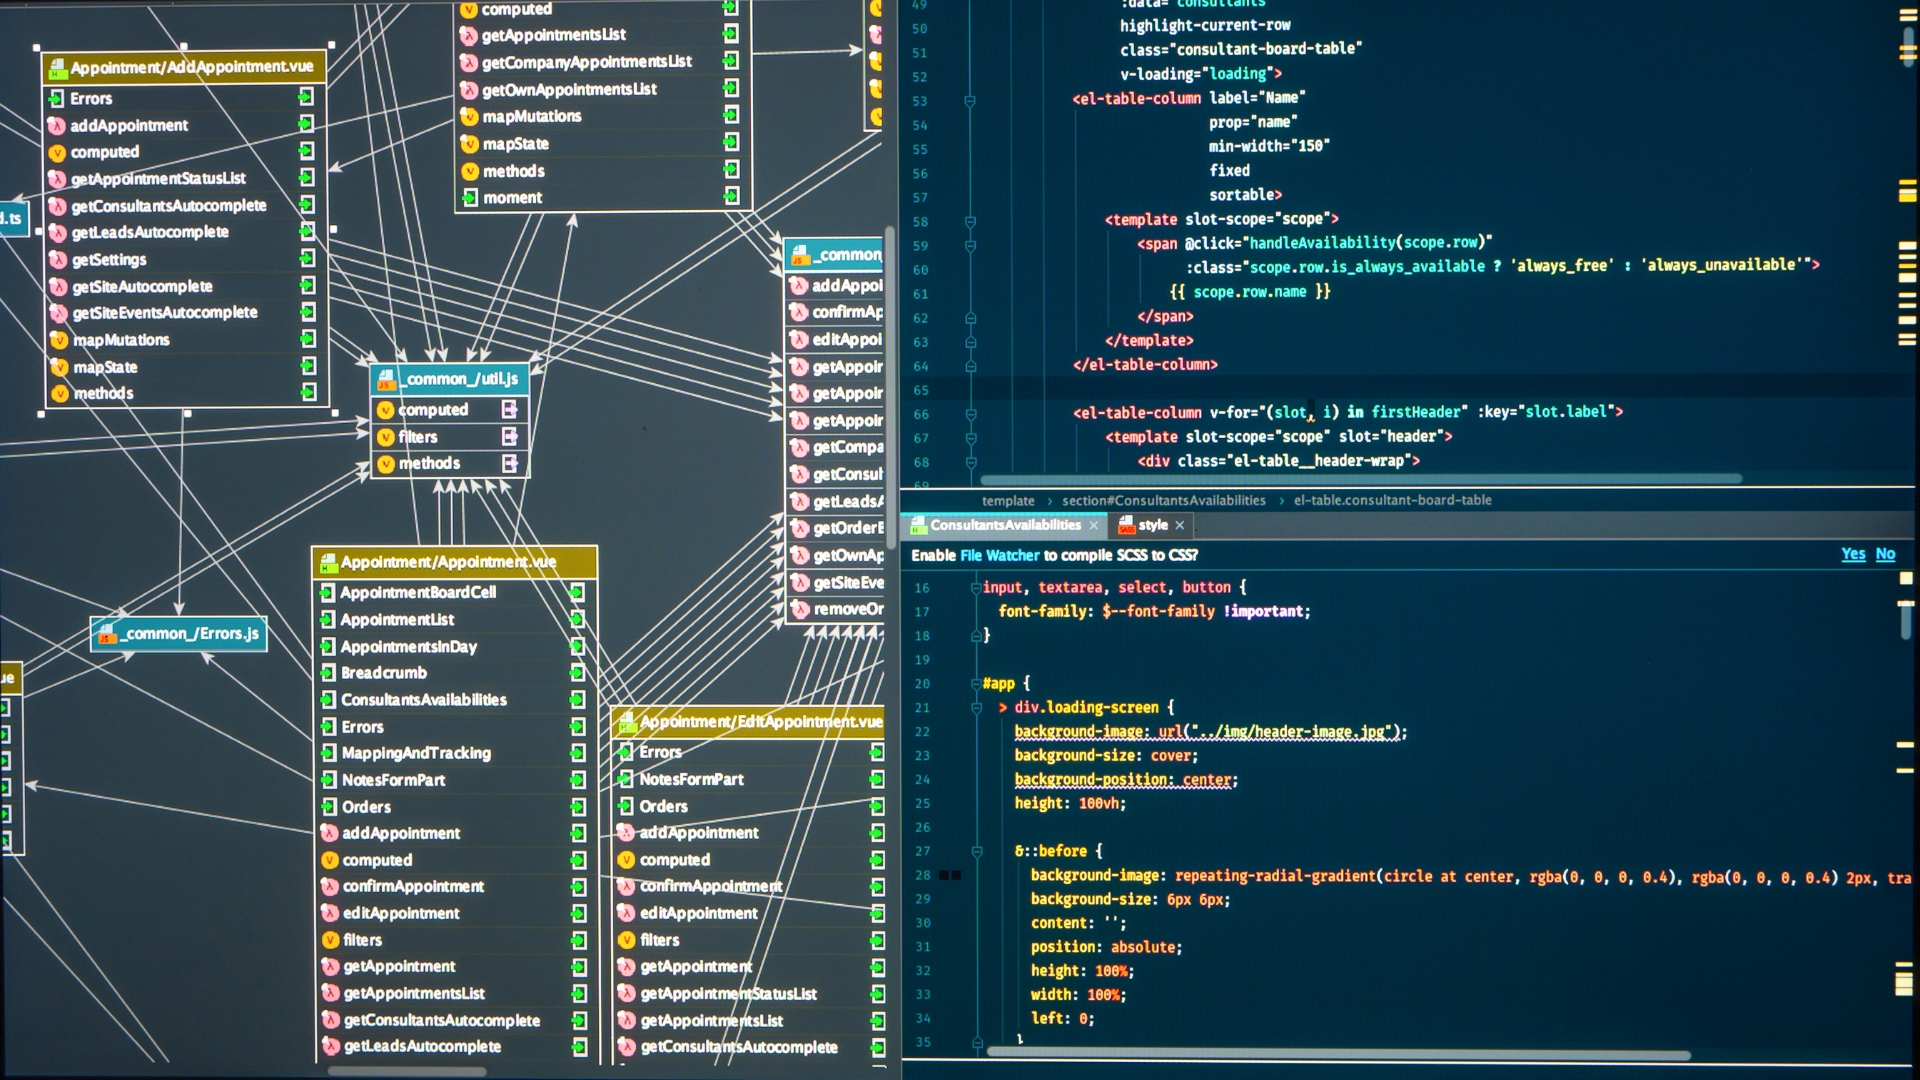Viewport: 1920px width, 1080px height.
Task: Click the JS file icon on _common_/util.js node
Action: tap(385, 379)
